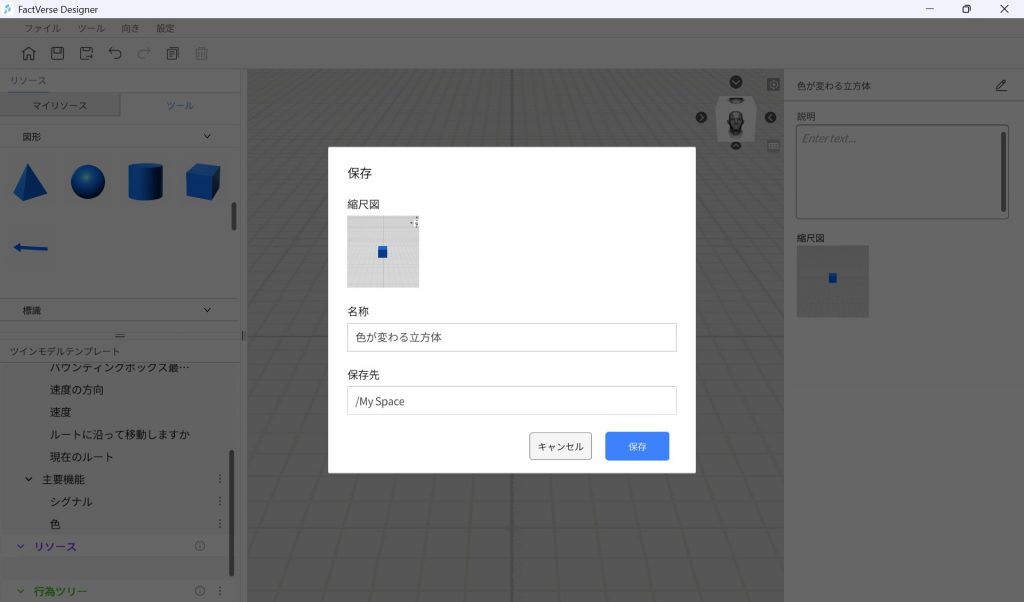1024x602 pixels.
Task: Click the info icon next to リソース
Action: pyautogui.click(x=199, y=546)
